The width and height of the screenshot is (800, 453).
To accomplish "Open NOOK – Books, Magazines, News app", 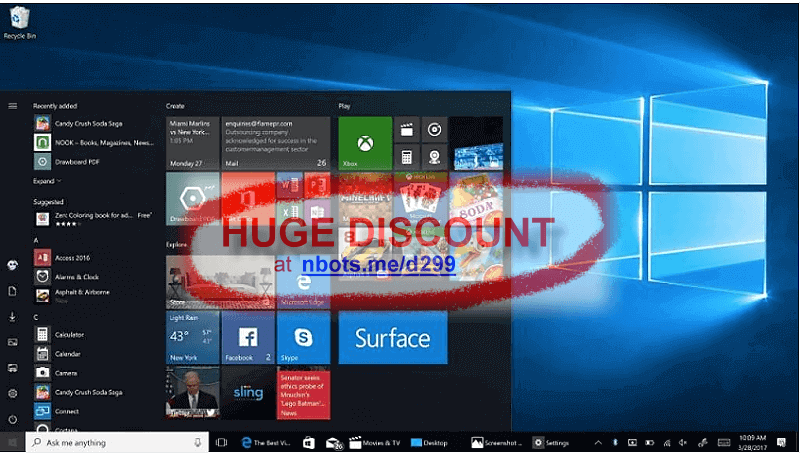I will pyautogui.click(x=94, y=143).
